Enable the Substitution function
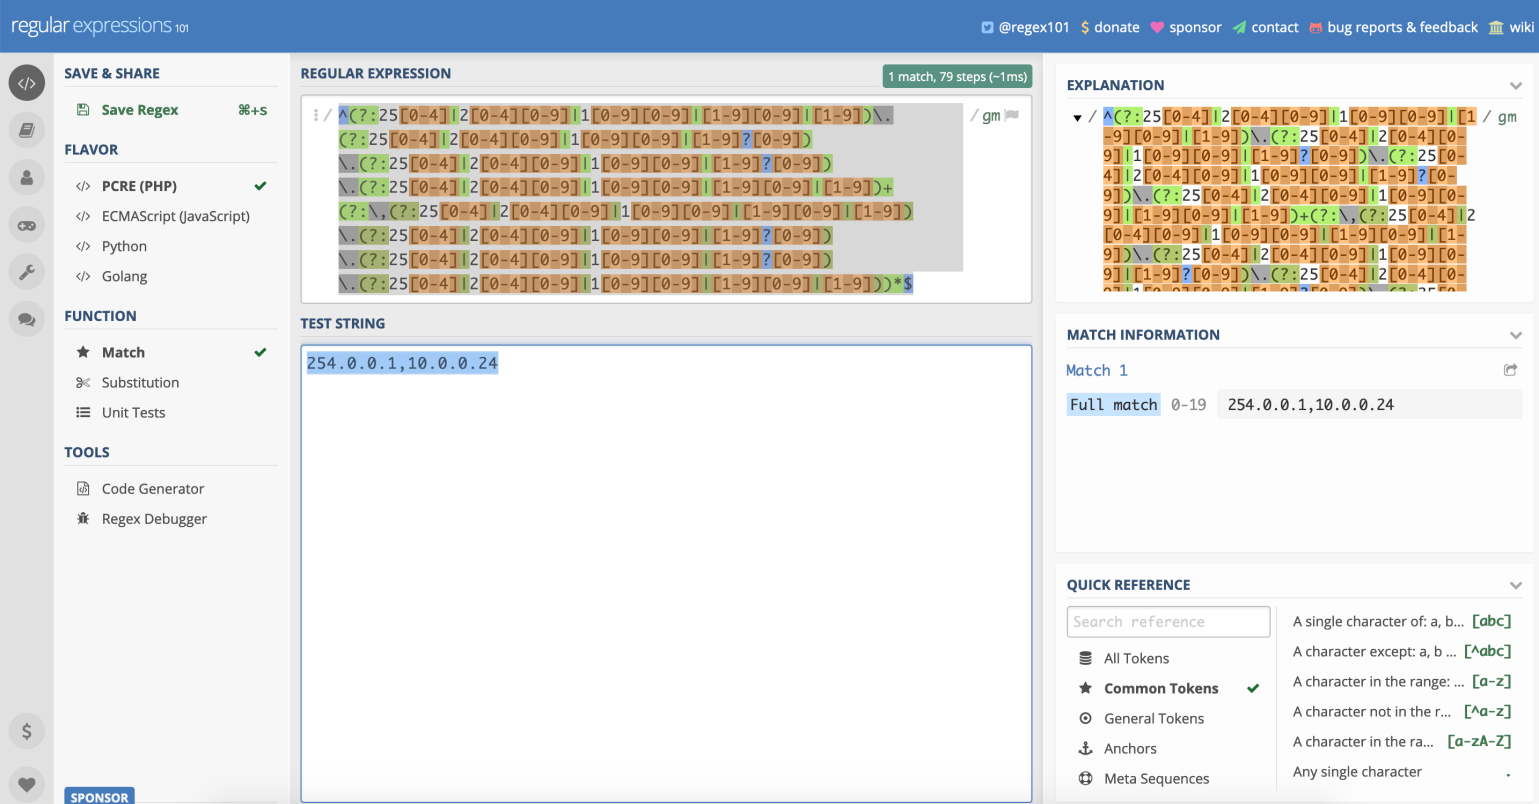The width and height of the screenshot is (1539, 804). tap(139, 382)
